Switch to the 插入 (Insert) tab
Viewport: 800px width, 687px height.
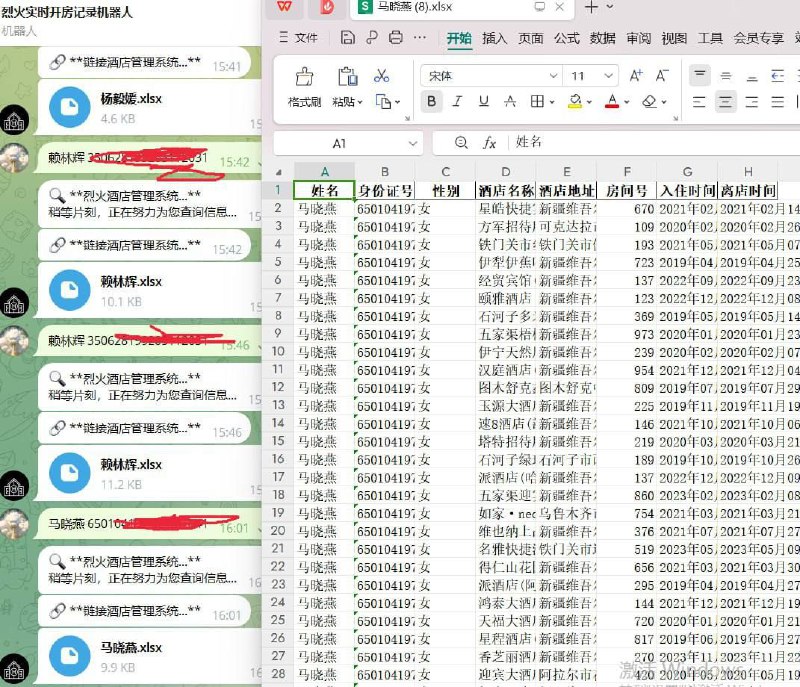coord(494,38)
